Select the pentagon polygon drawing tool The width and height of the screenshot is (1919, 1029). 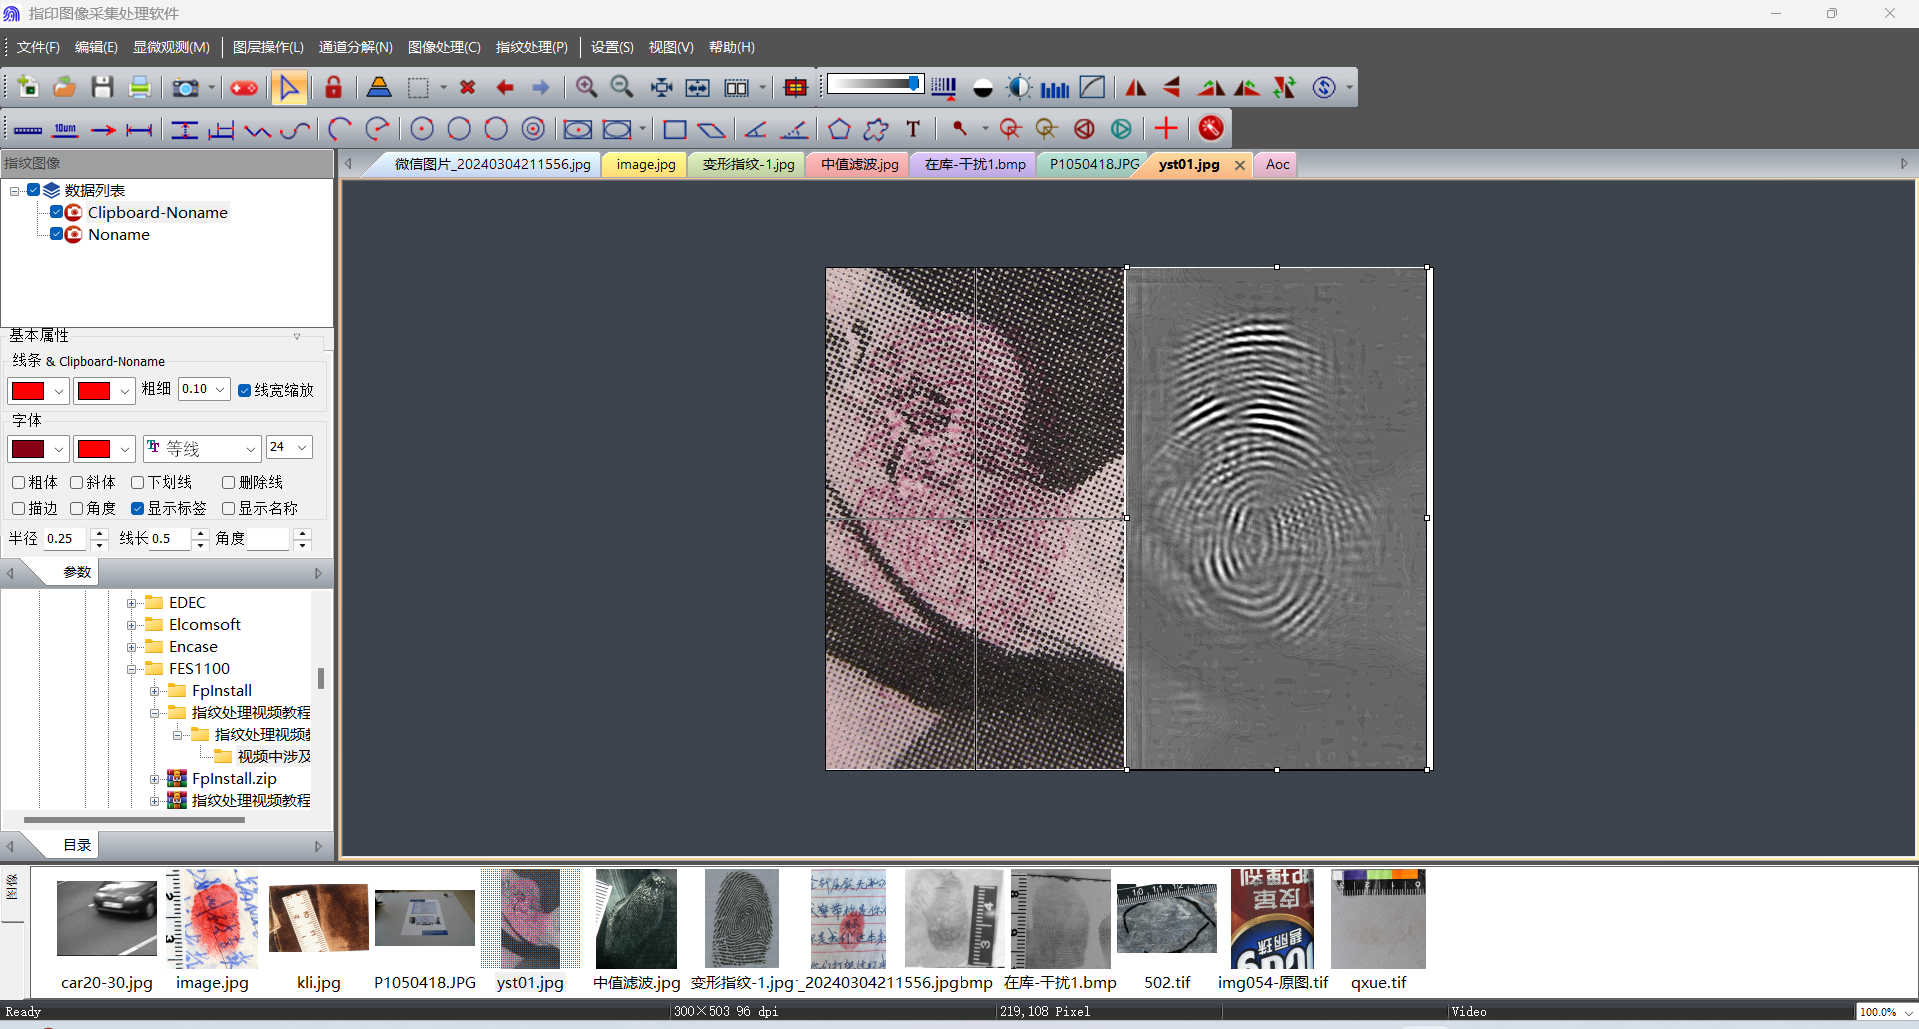point(839,129)
